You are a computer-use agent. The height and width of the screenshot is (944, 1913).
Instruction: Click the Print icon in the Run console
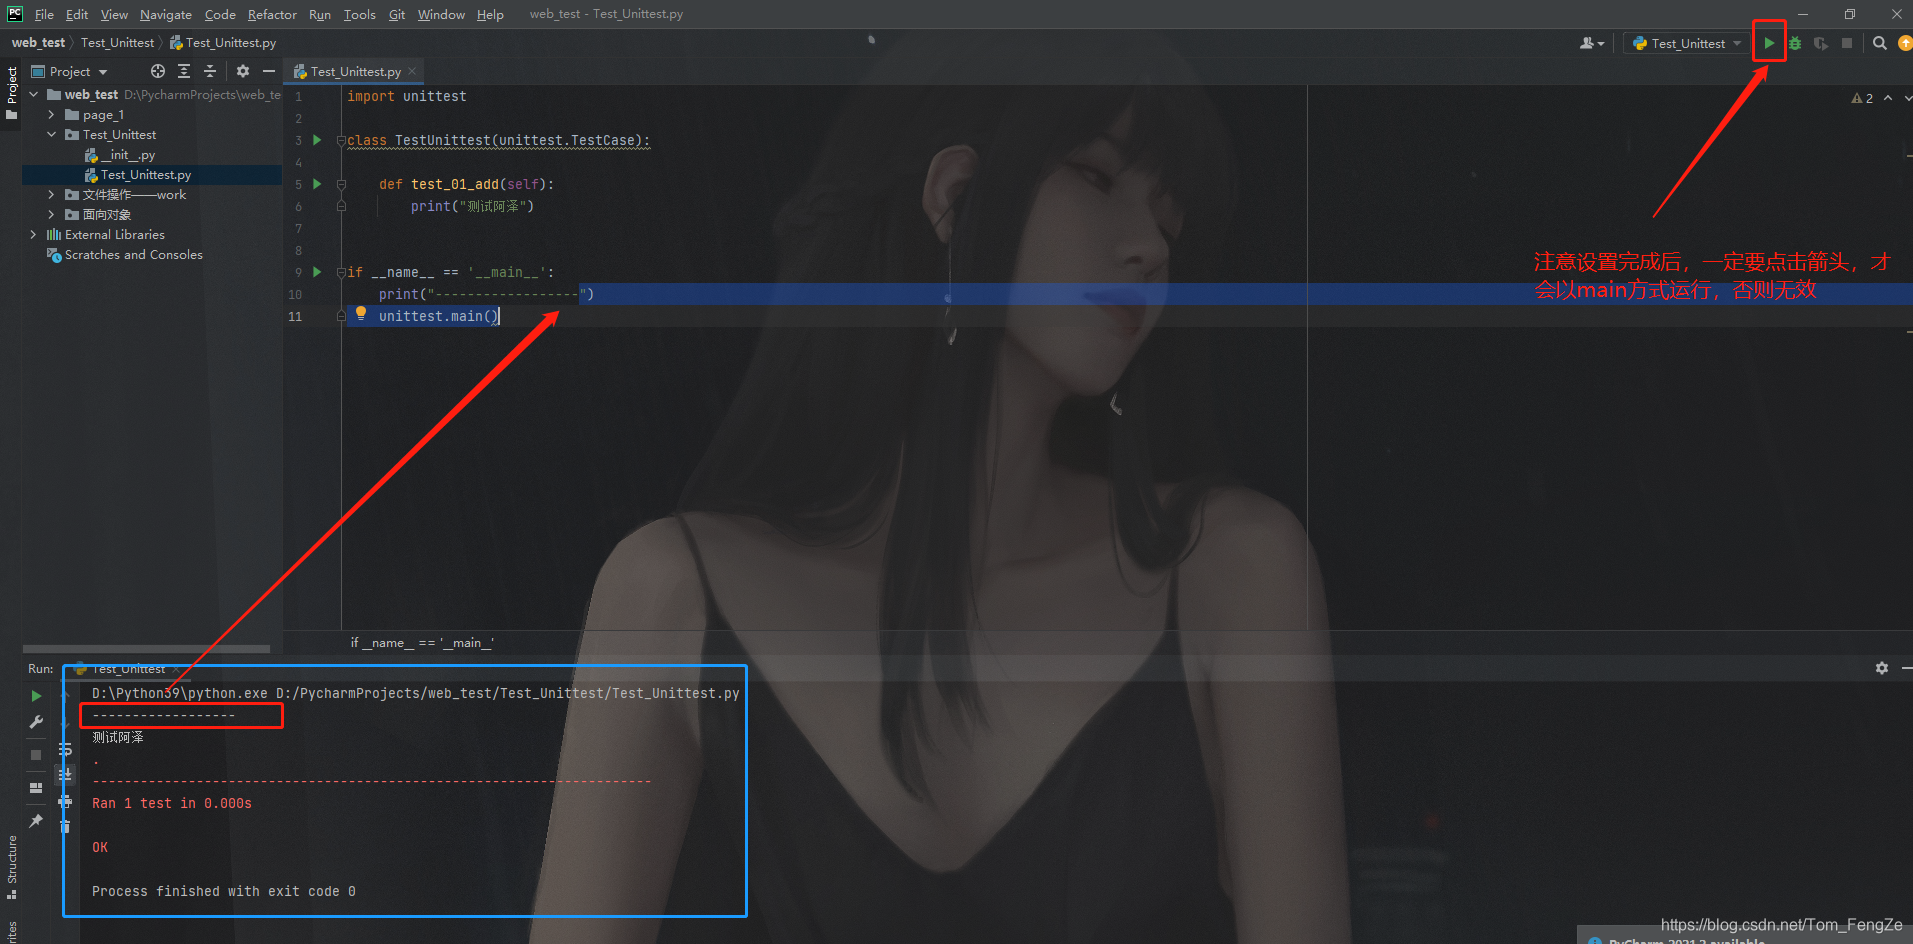tap(65, 801)
